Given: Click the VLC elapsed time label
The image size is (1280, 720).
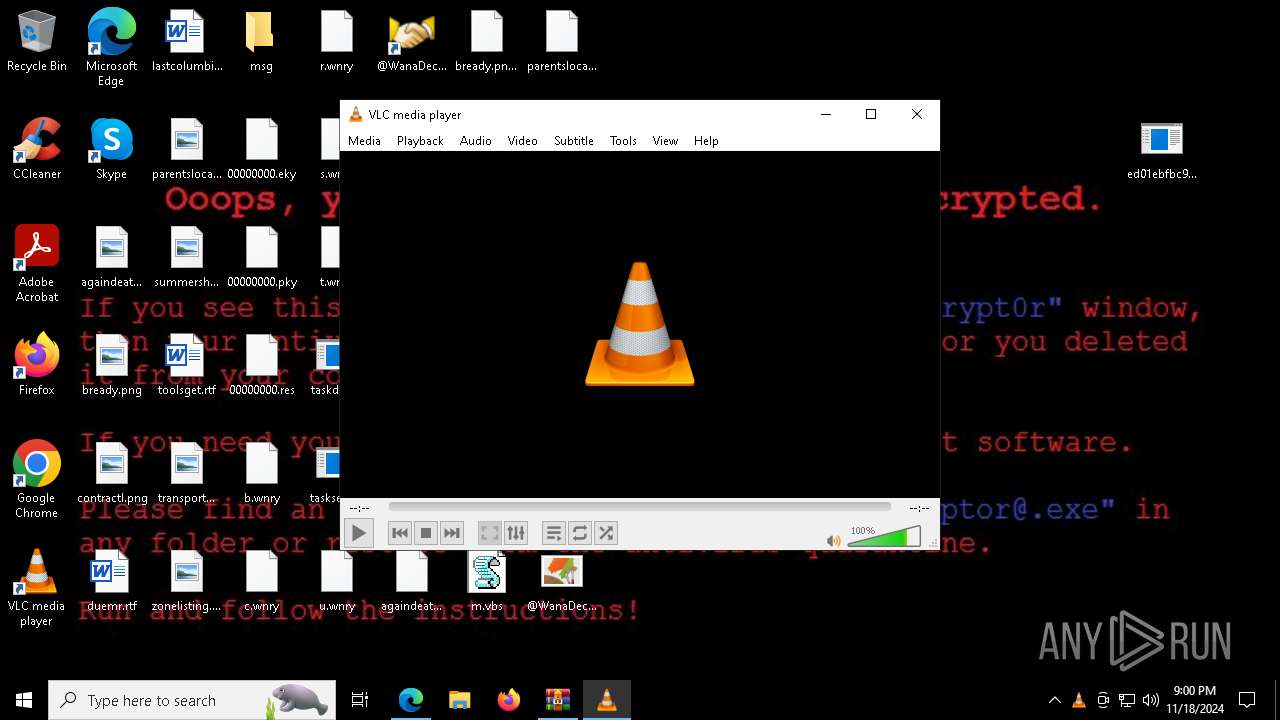Looking at the screenshot, I should tap(360, 508).
